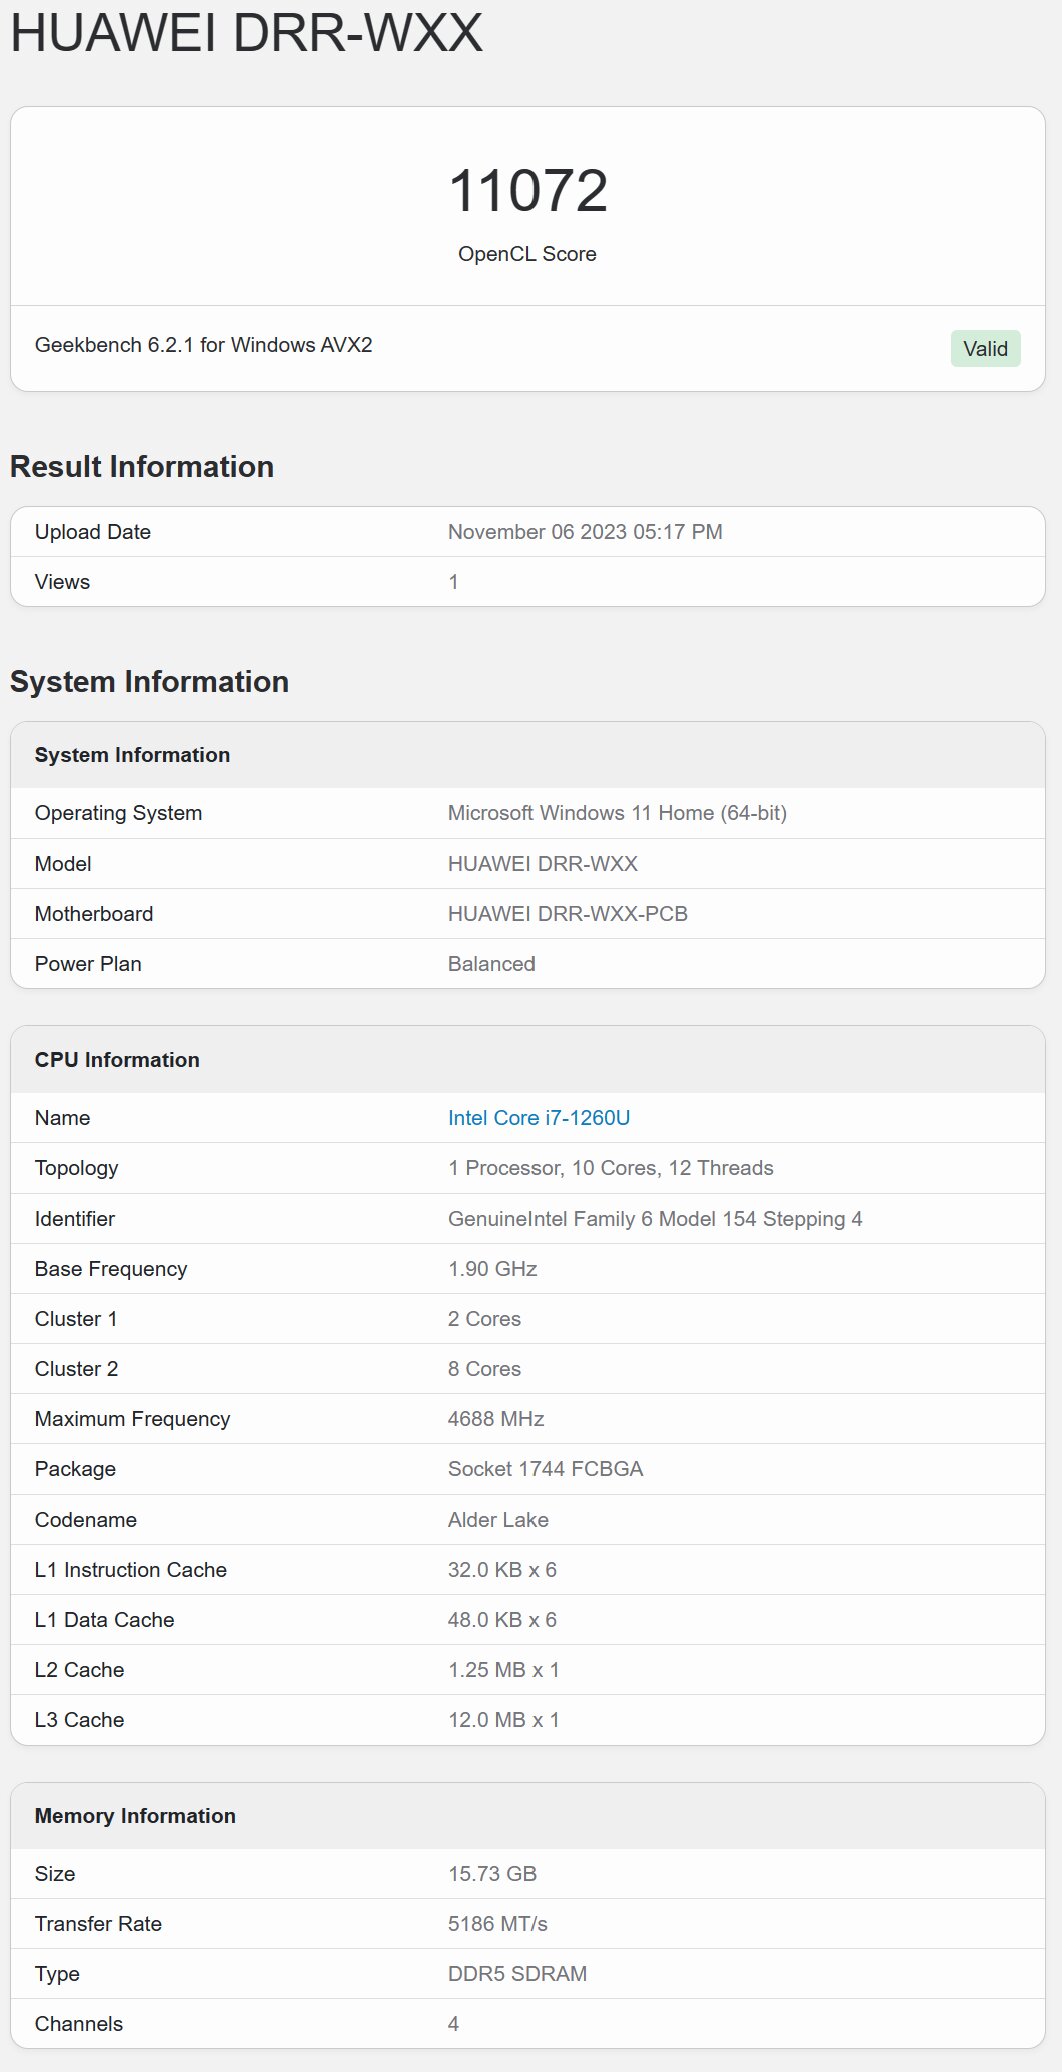Click the Upload Date value November 06 2023
The image size is (1062, 2072).
point(585,532)
